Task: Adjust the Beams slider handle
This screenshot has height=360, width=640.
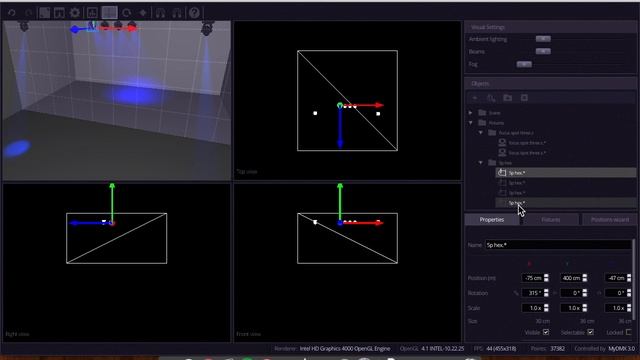Action: (x=543, y=51)
